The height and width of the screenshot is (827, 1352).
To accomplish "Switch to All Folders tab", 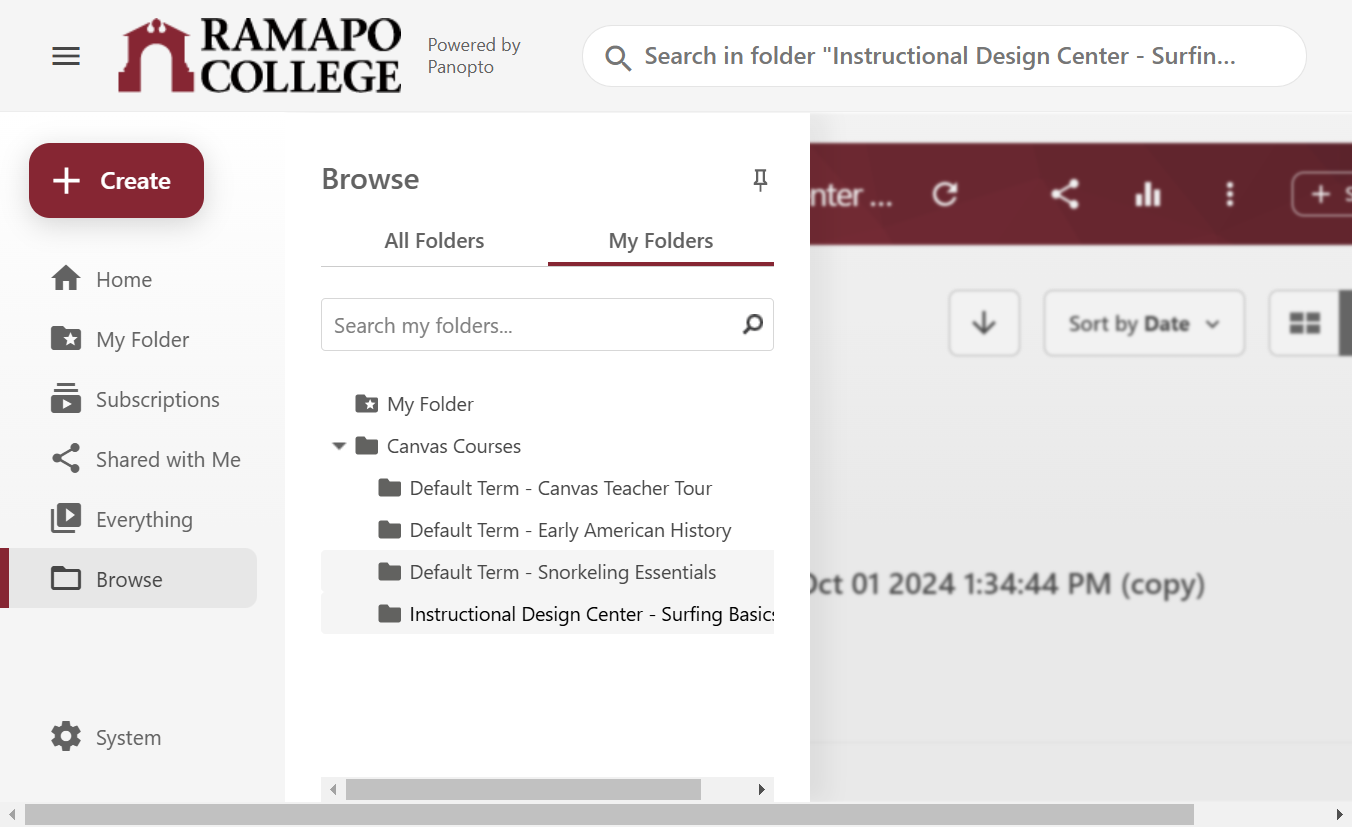I will (x=434, y=241).
